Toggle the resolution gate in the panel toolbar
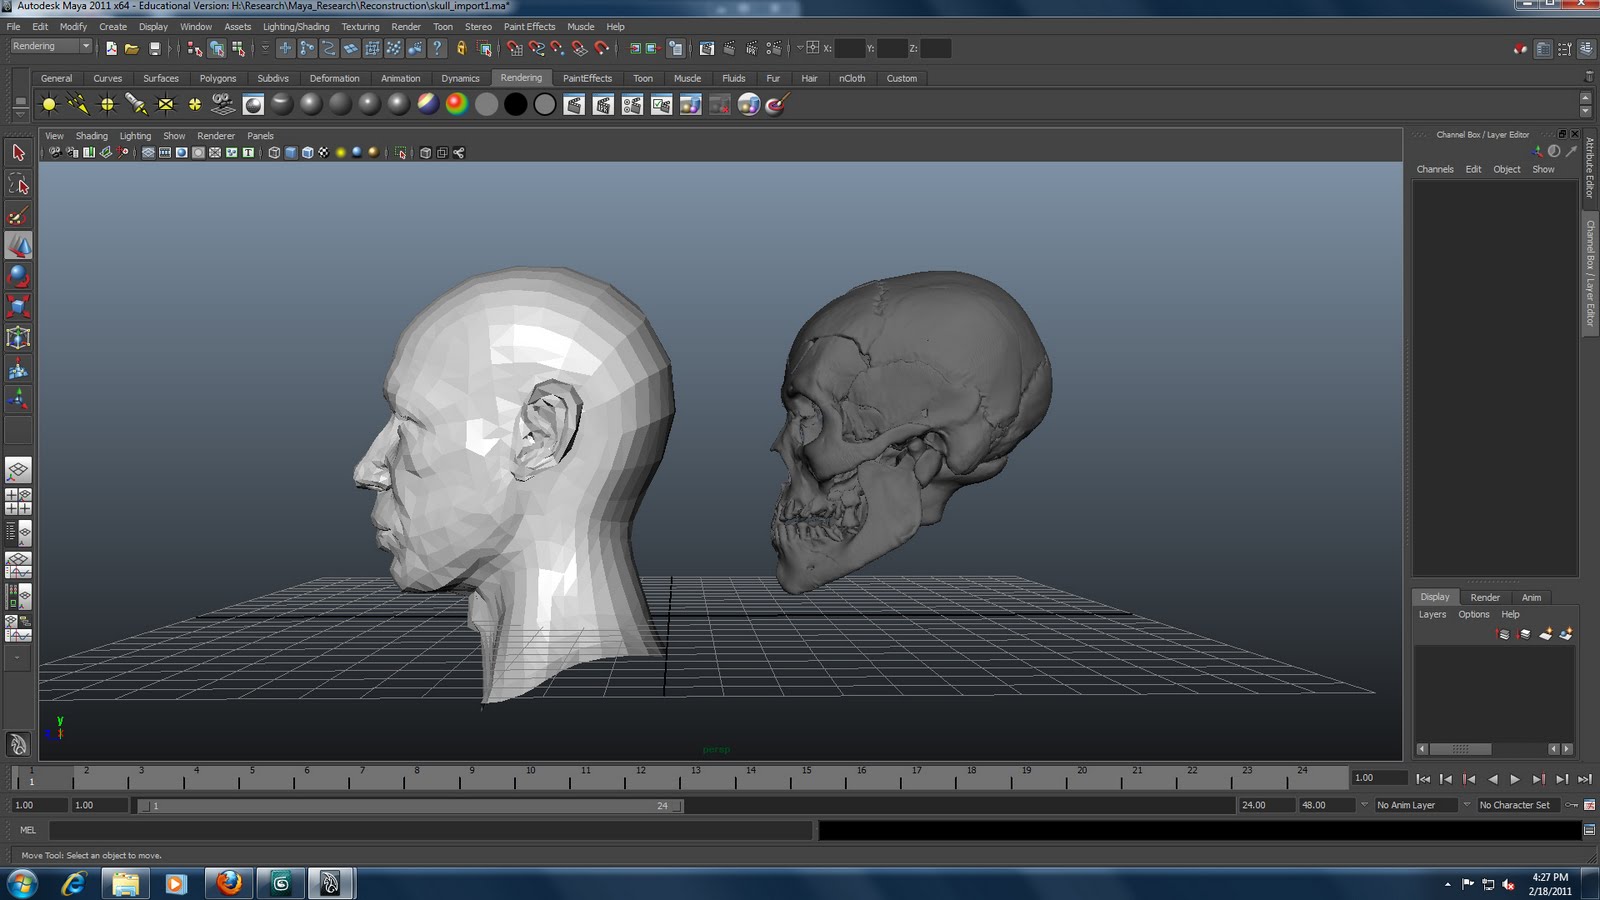This screenshot has height=900, width=1600. [x=180, y=153]
